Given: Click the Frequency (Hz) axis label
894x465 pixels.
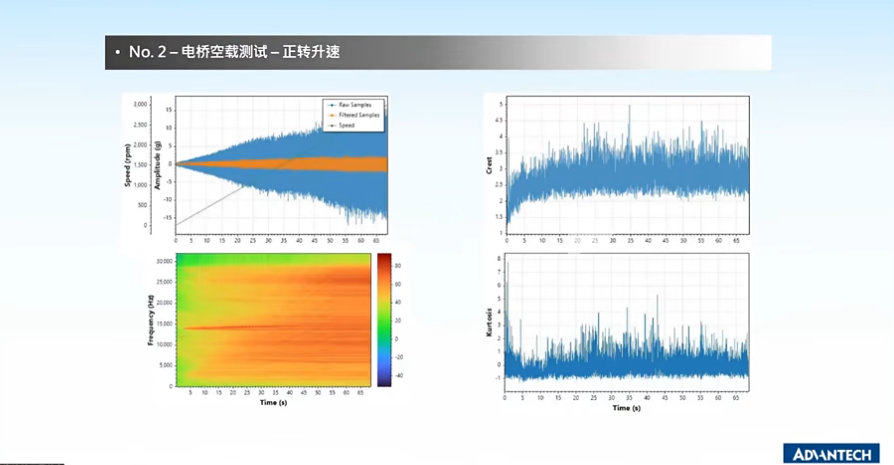Looking at the screenshot, I should (151, 320).
